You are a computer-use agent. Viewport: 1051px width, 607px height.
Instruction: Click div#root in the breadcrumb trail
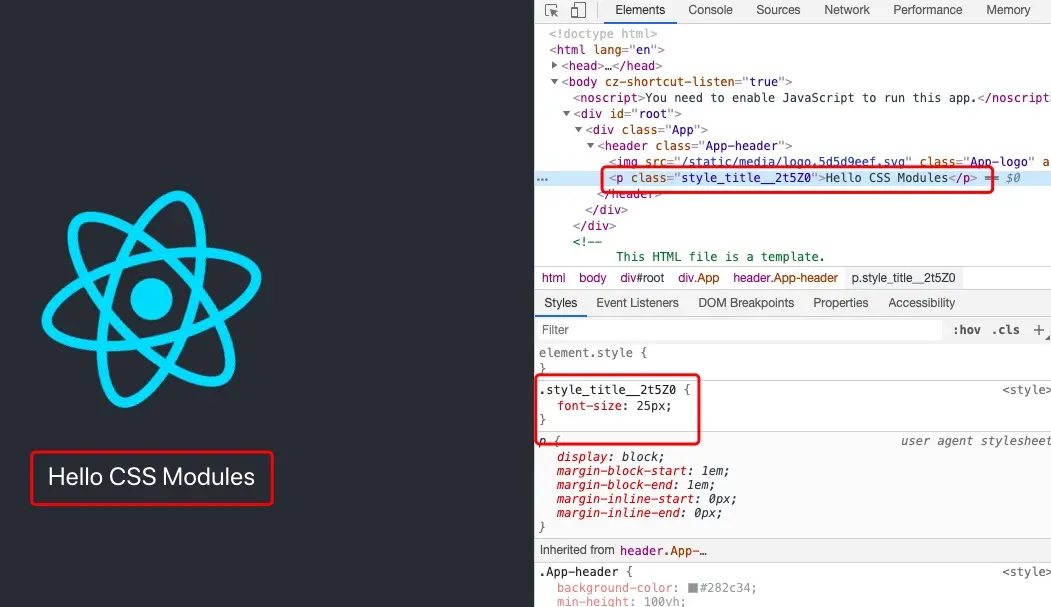642,278
